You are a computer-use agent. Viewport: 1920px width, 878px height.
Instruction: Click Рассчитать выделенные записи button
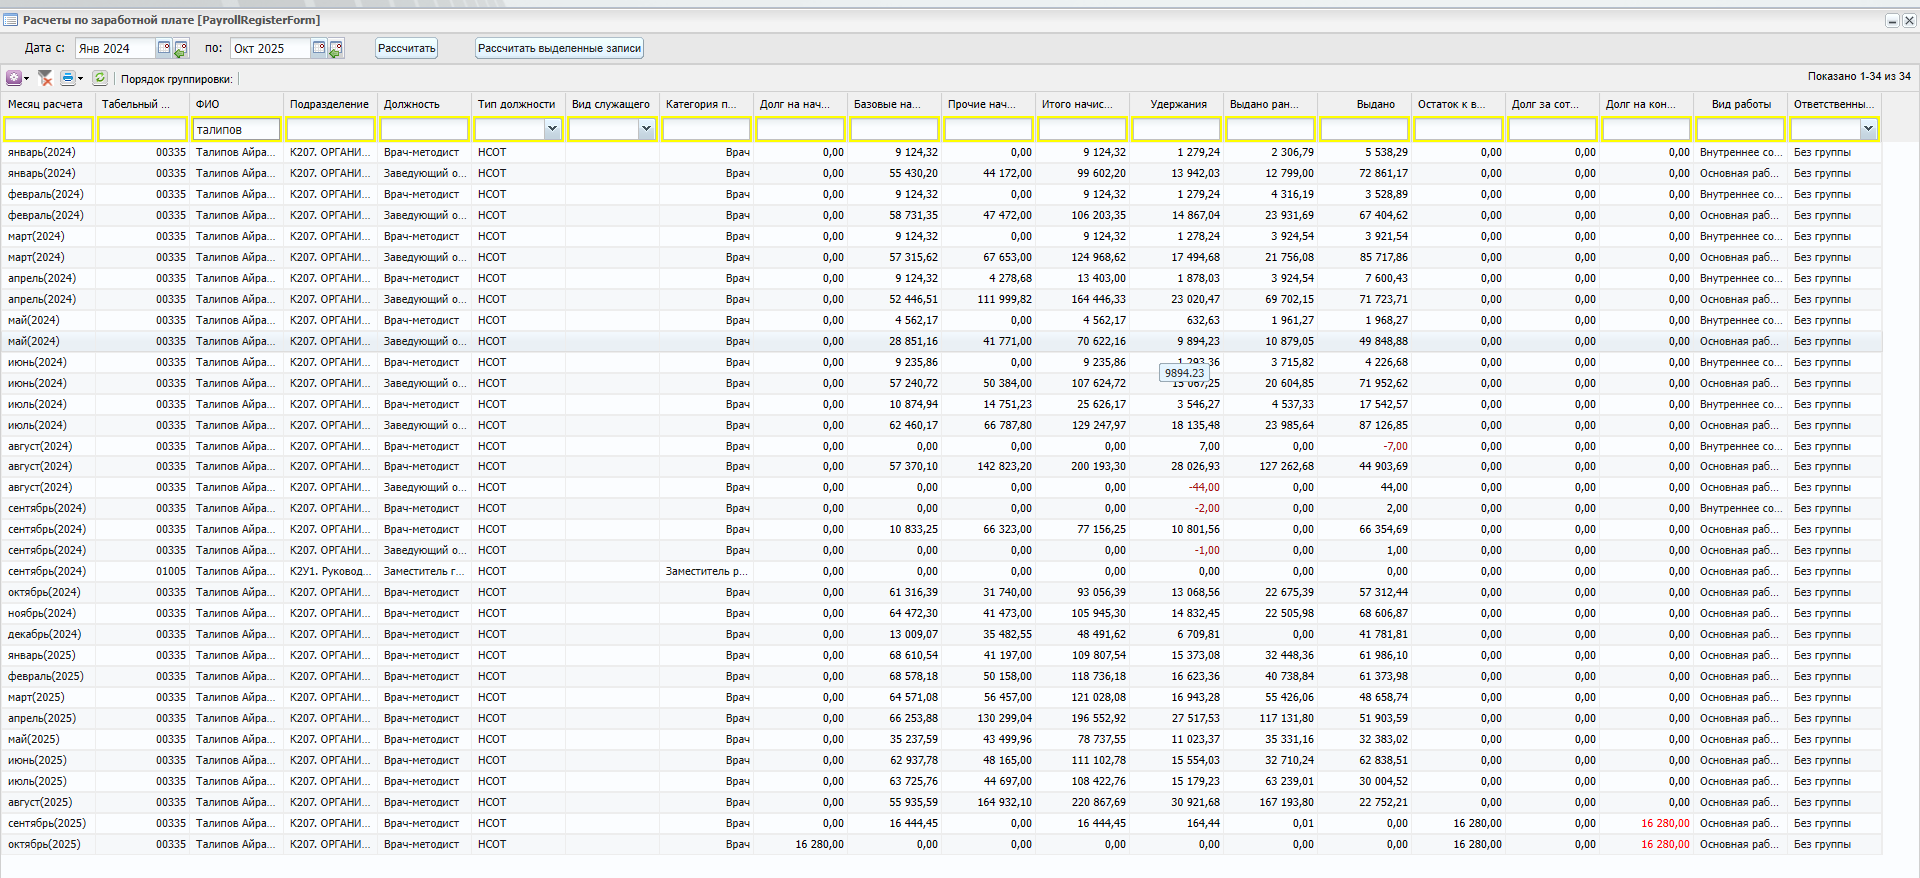pyautogui.click(x=559, y=48)
